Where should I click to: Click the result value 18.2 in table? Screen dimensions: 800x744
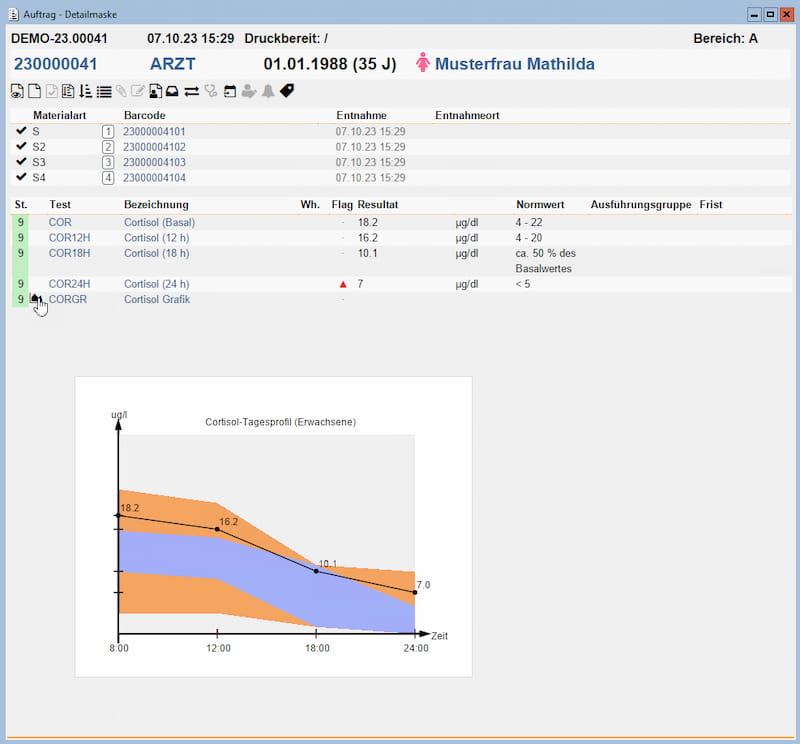coord(367,222)
